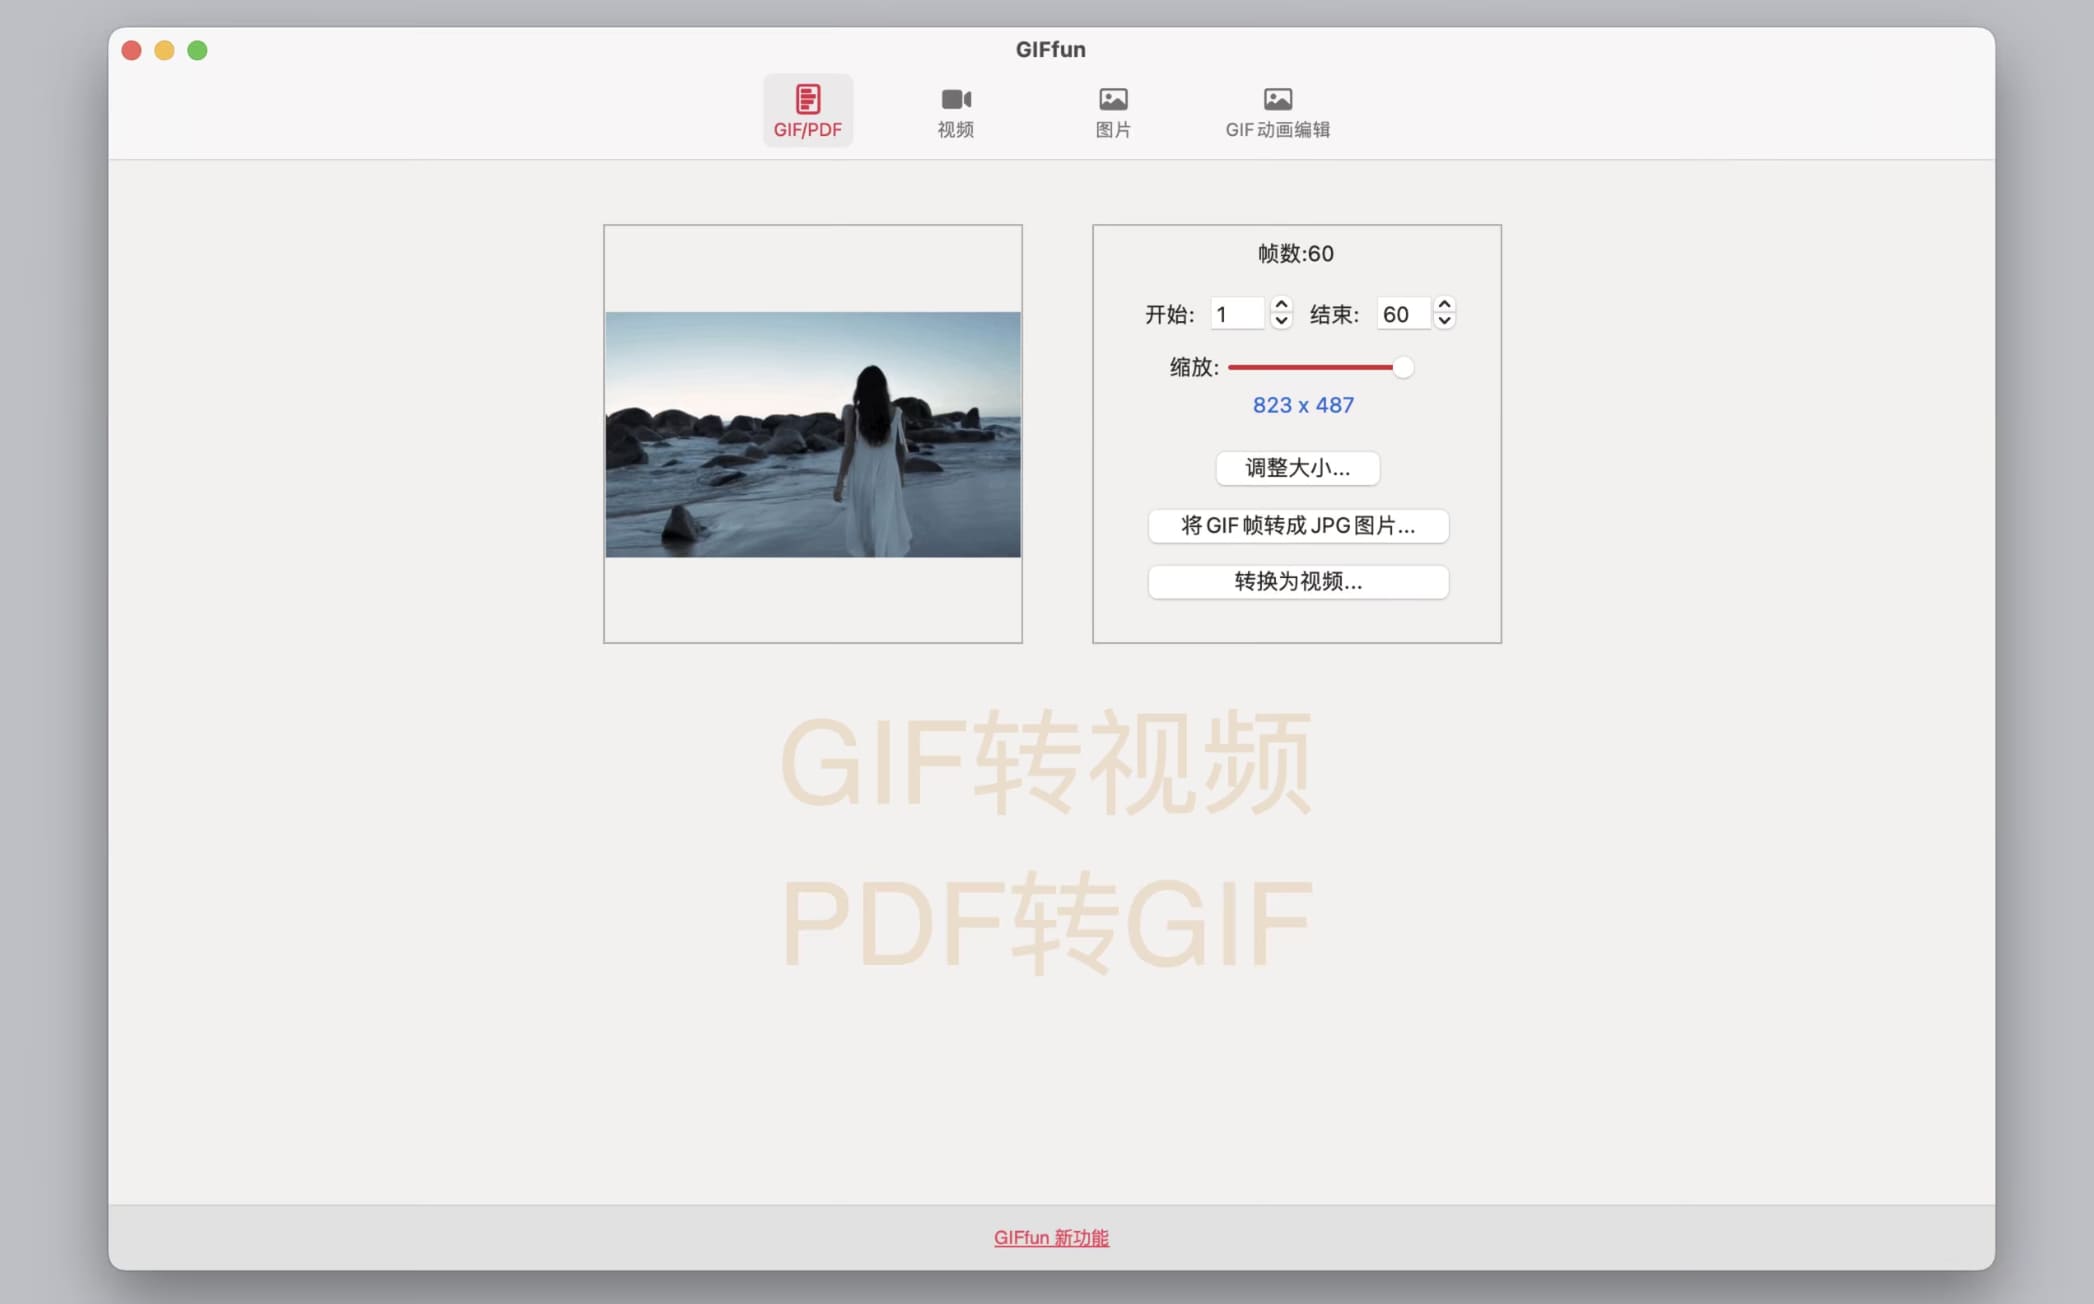Click the 开始 frame number field

1236,314
